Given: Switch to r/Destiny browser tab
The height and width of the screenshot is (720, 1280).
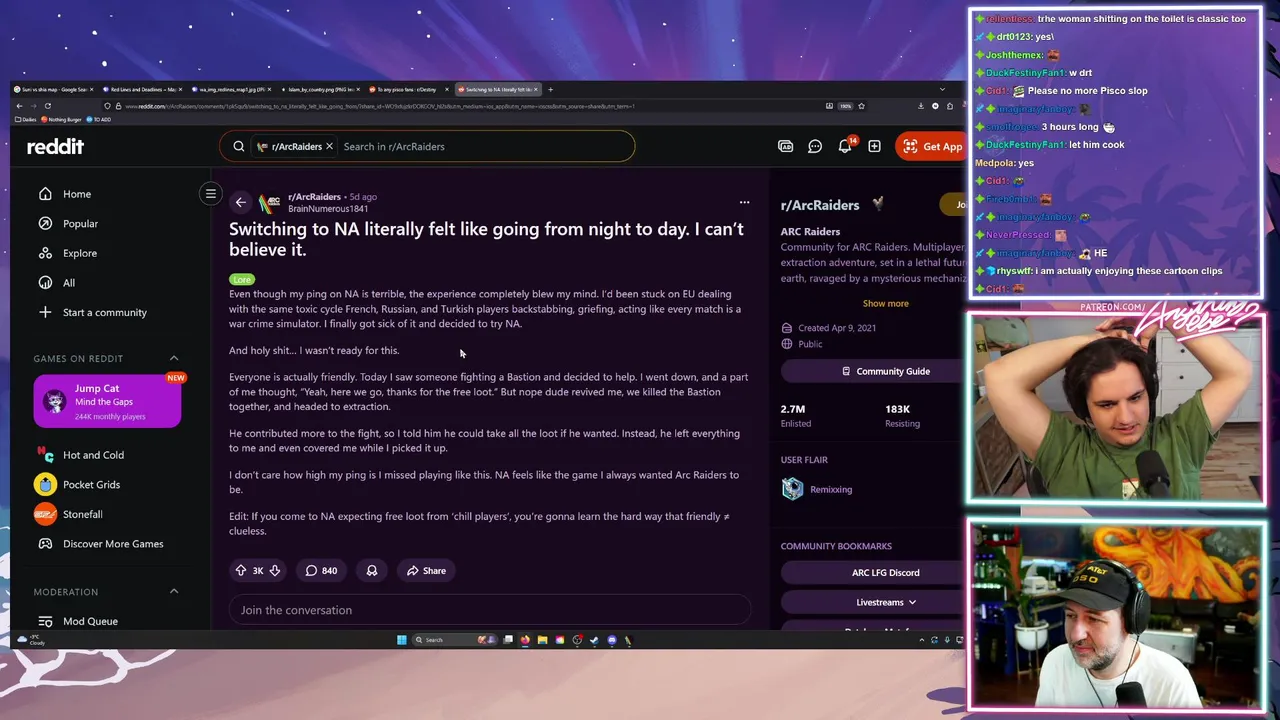Looking at the screenshot, I should click(x=407, y=89).
